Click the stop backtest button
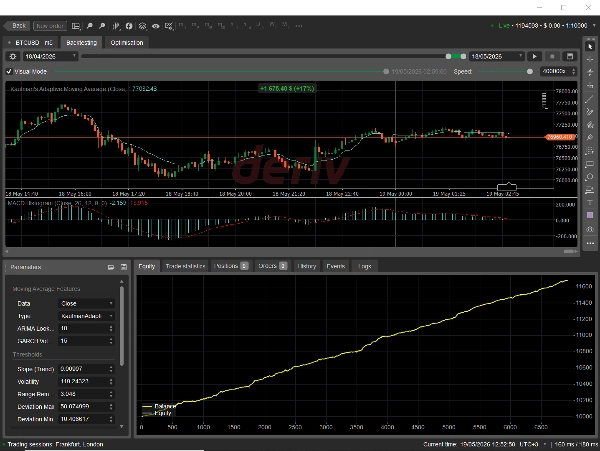 (x=552, y=56)
